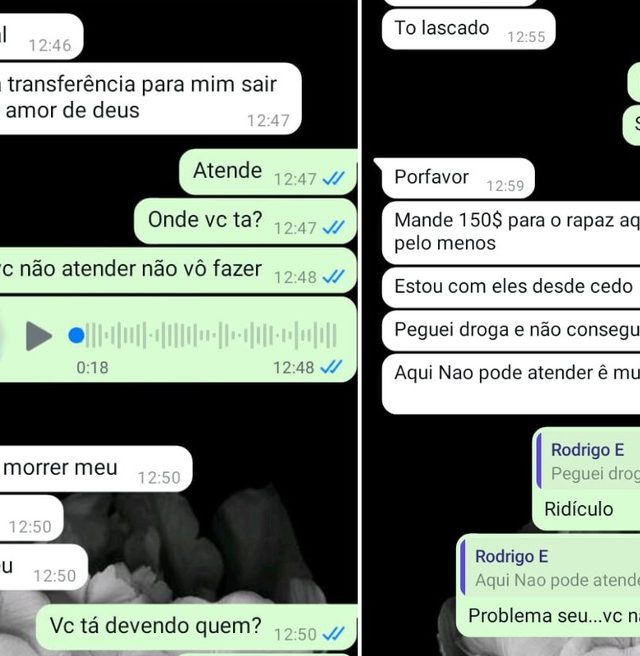Open the quoted 'Aqui Nao pode atende' reply
The image size is (640, 656).
(550, 568)
